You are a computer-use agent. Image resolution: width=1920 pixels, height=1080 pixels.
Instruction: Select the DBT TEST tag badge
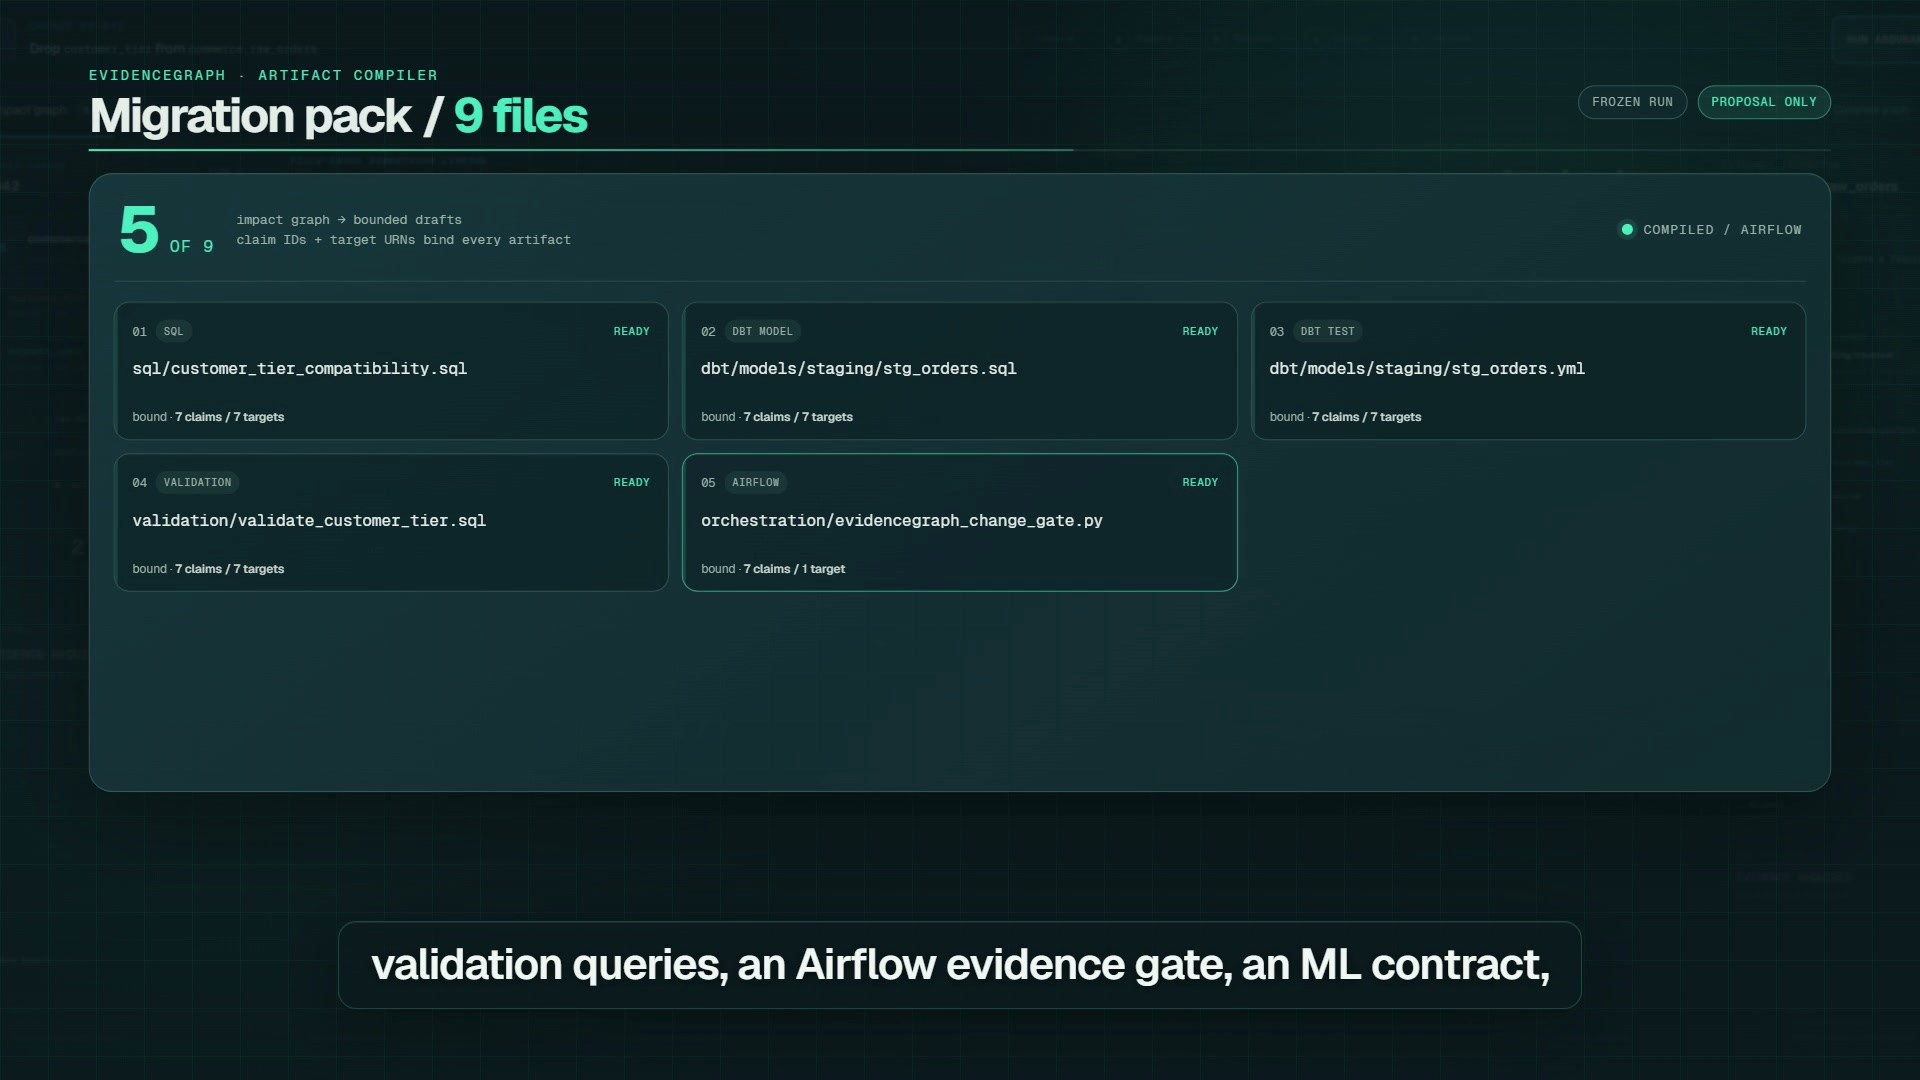point(1327,331)
